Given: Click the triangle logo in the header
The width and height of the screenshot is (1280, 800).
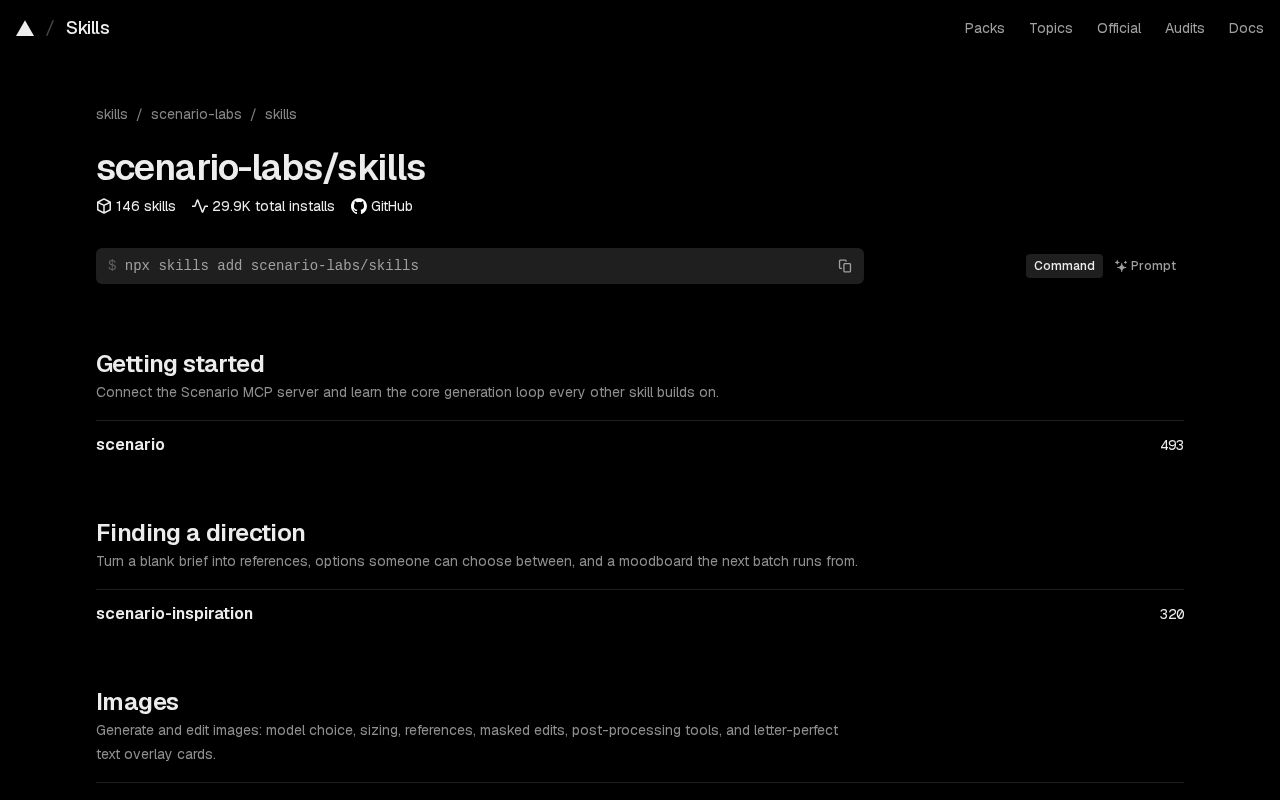Looking at the screenshot, I should (25, 28).
